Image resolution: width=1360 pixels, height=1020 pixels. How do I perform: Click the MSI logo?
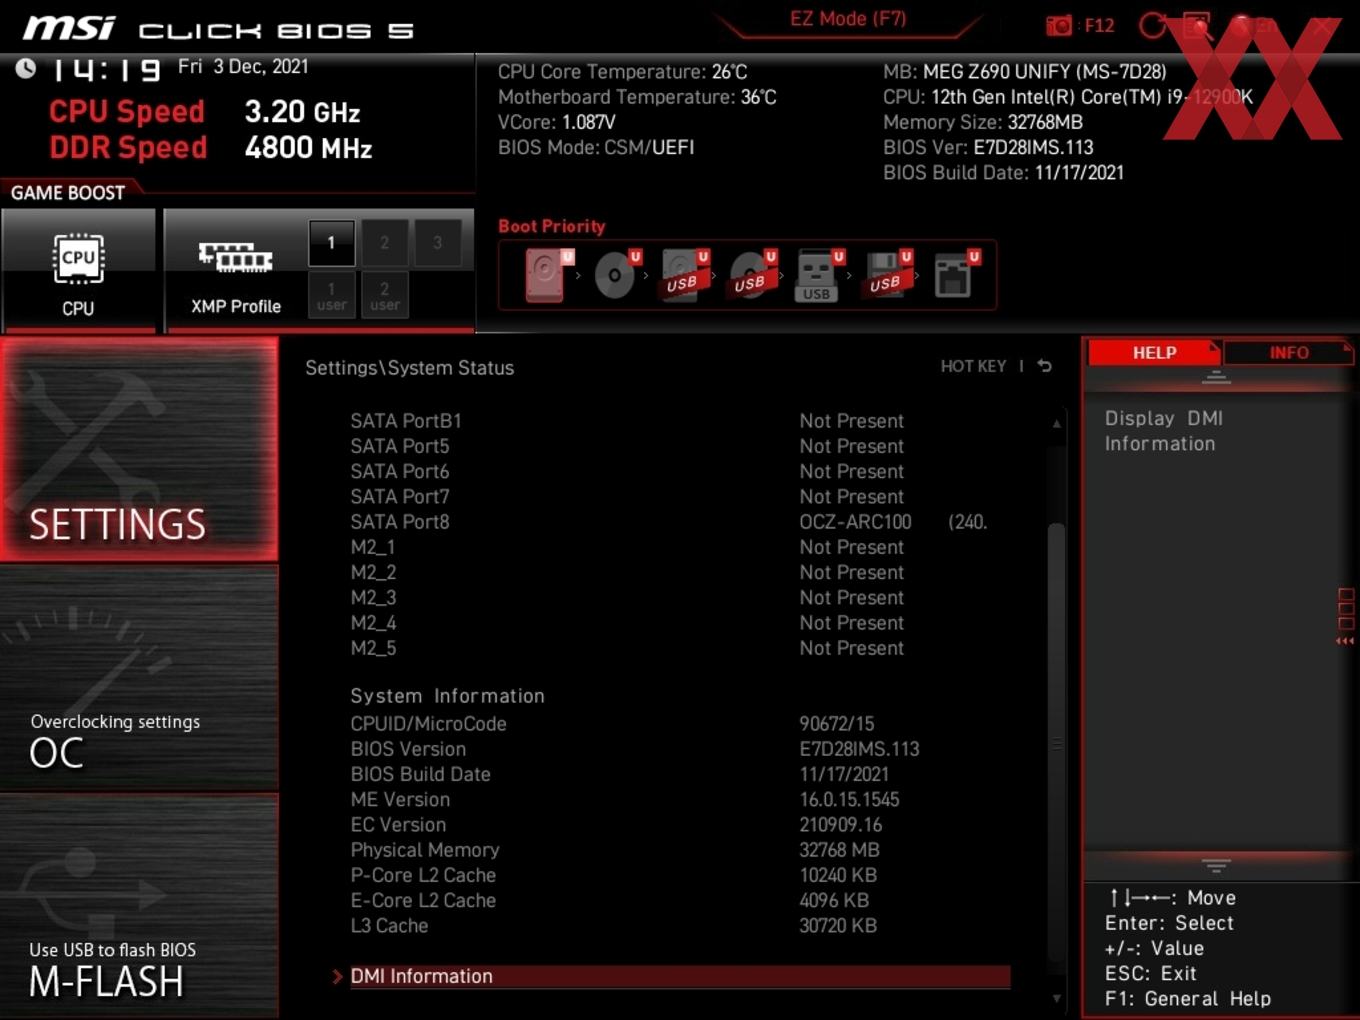tap(69, 28)
